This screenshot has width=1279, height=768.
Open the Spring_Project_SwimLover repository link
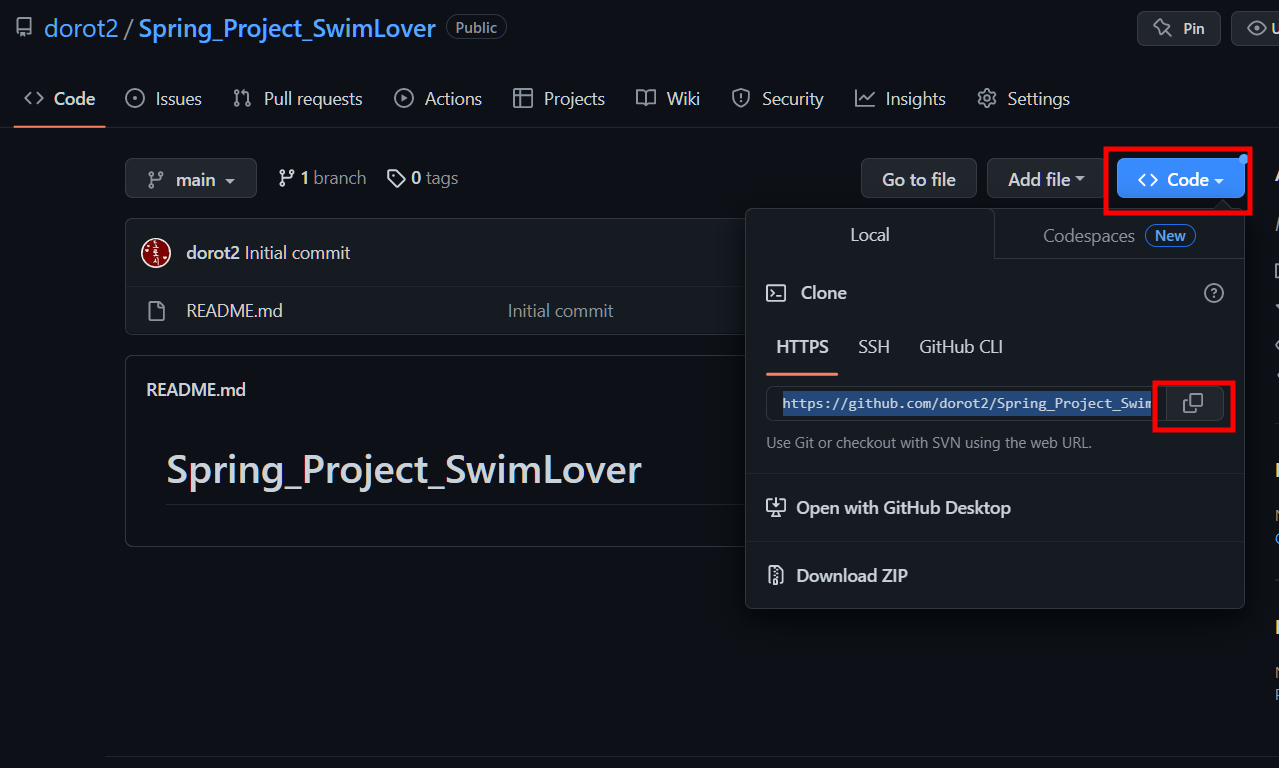click(x=286, y=27)
